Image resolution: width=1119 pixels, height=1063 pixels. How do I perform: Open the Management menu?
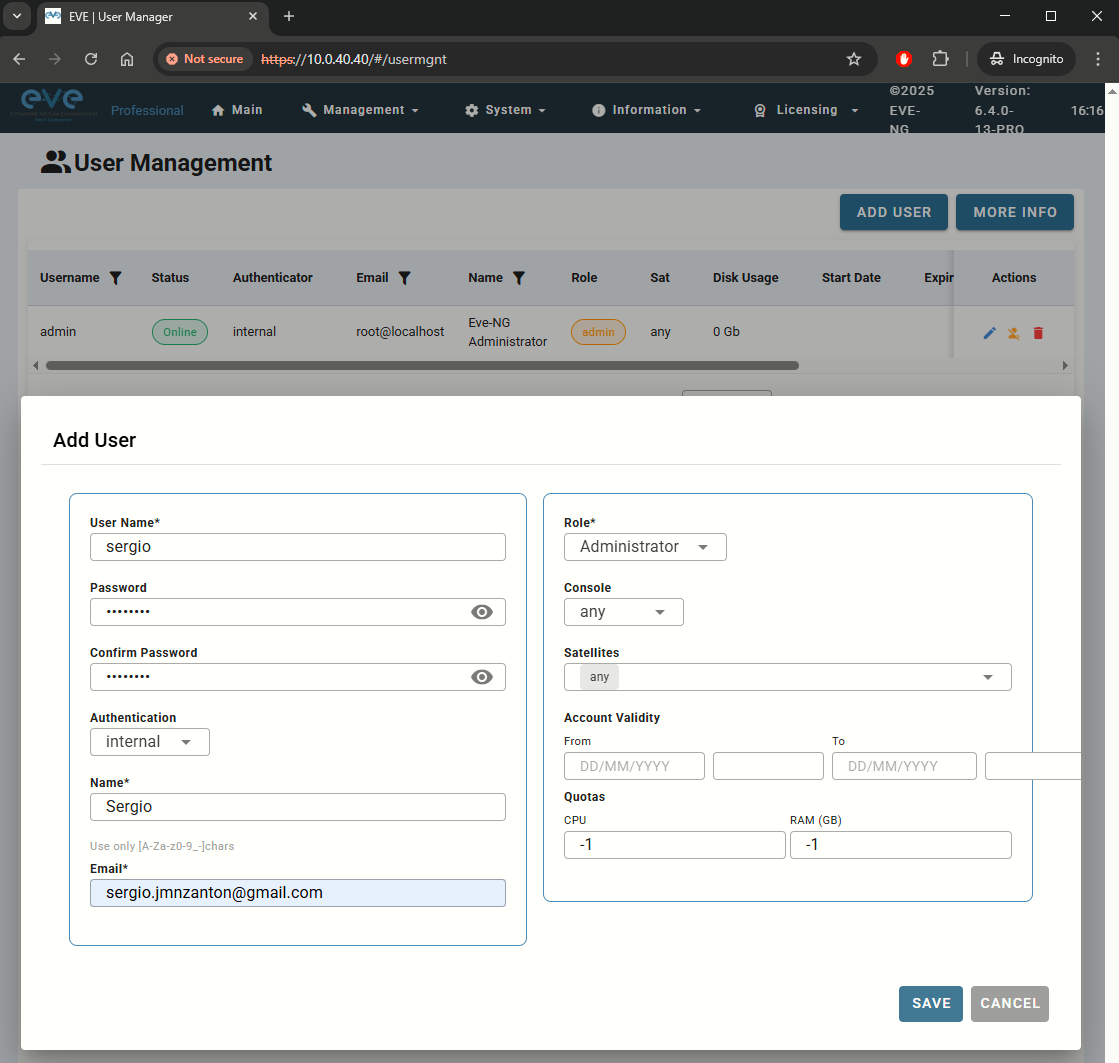(361, 110)
